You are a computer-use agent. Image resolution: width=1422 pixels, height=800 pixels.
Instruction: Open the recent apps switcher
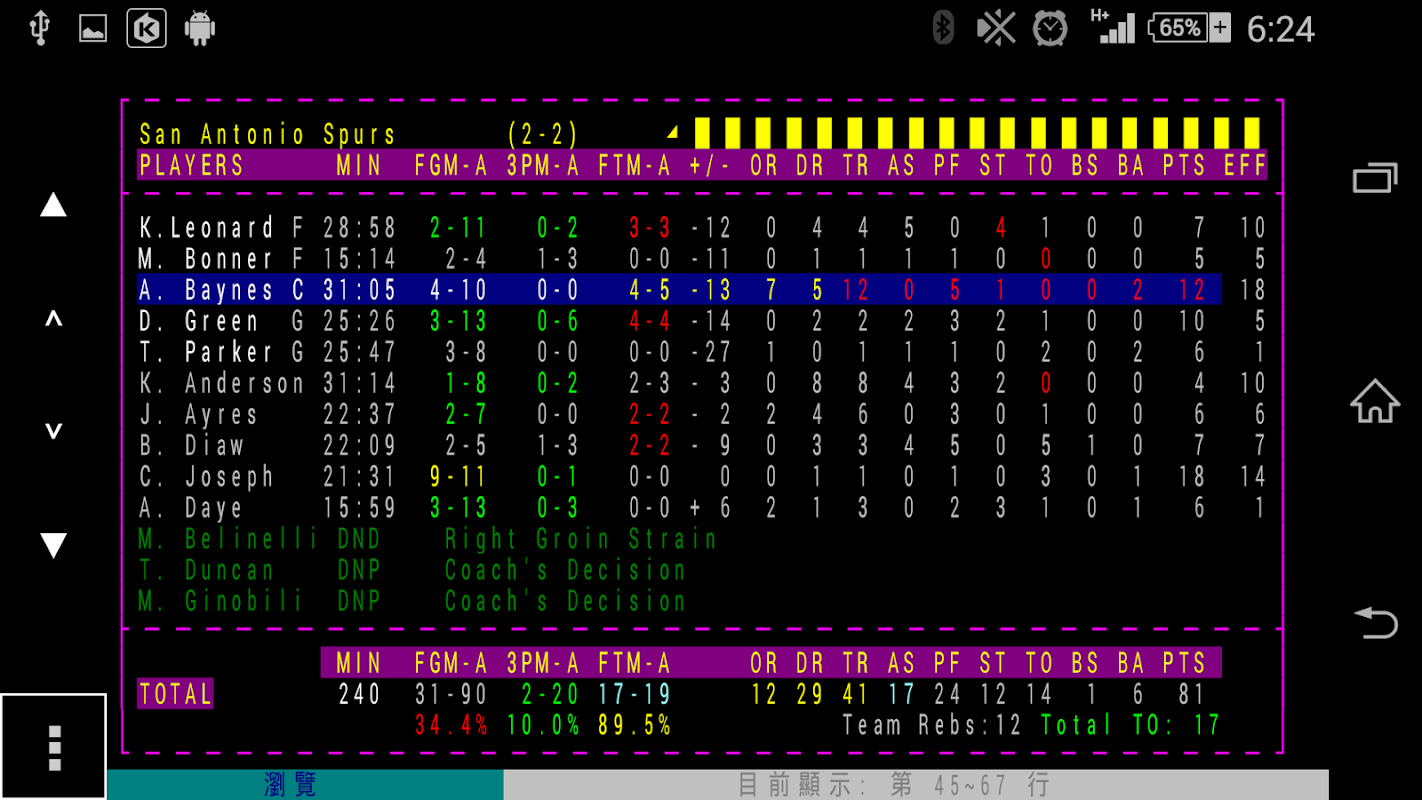pos(1375,179)
